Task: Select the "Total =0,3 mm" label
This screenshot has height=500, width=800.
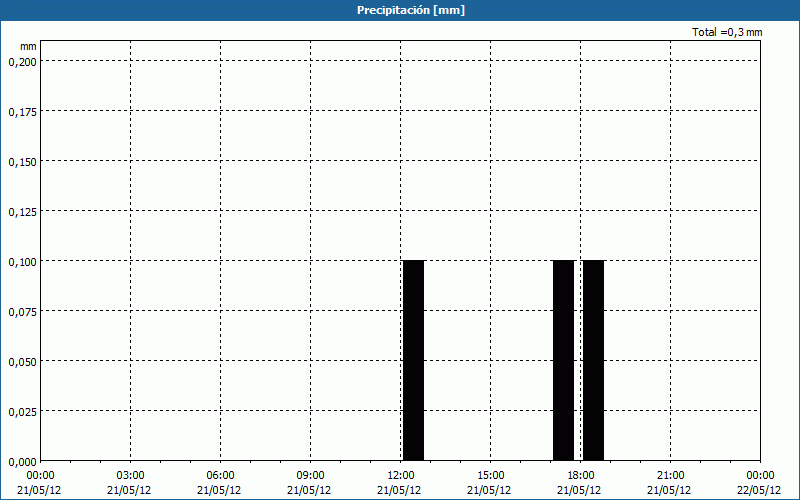Action: pyautogui.click(x=727, y=32)
